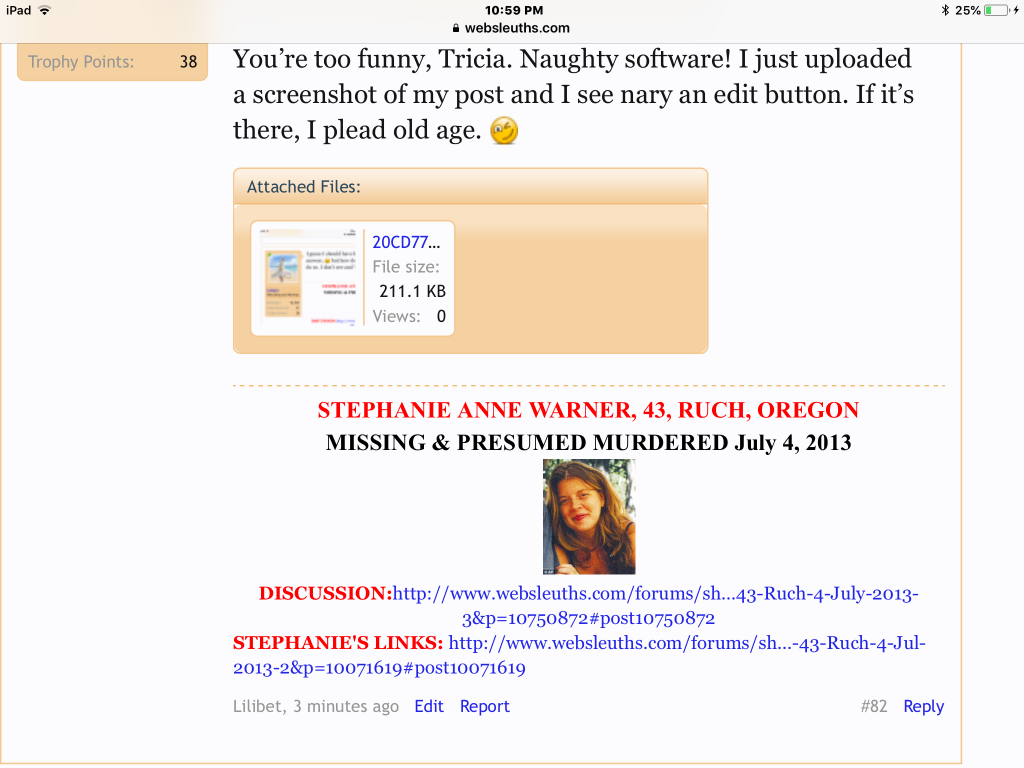Tap the battery icon in status bar
1024x768 pixels.
pyautogui.click(x=996, y=10)
